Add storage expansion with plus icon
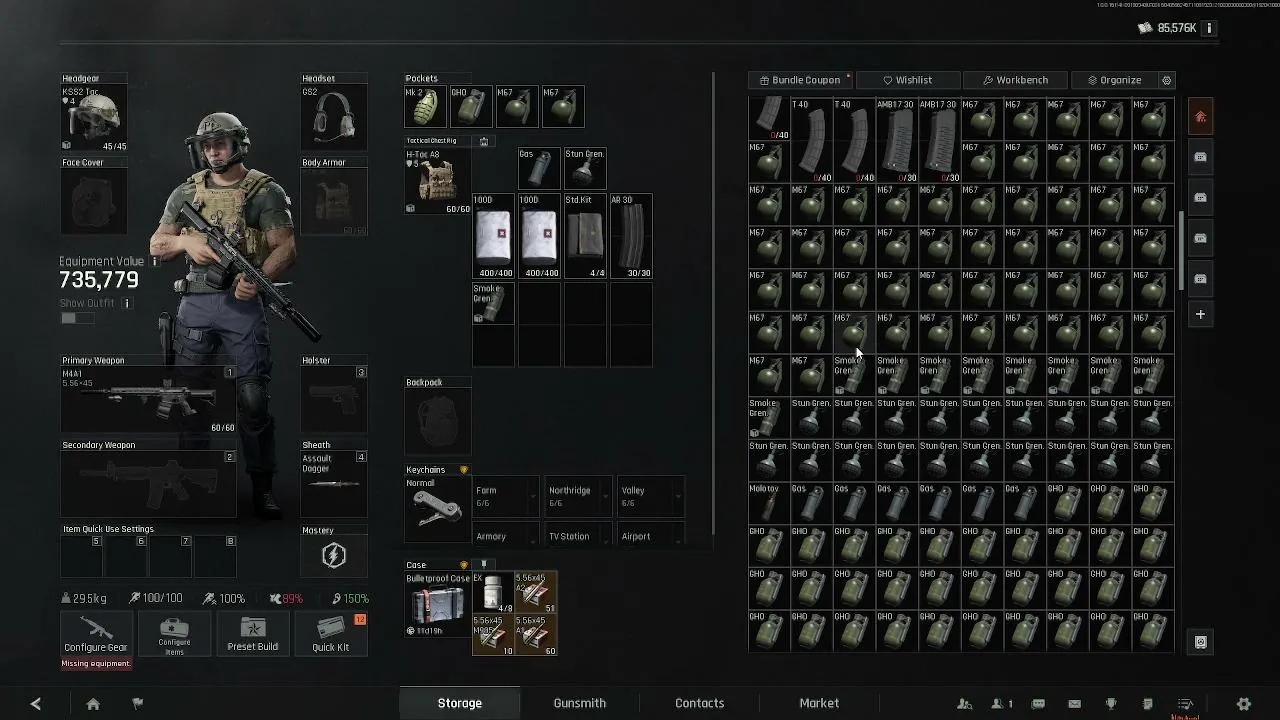 pos(1201,314)
